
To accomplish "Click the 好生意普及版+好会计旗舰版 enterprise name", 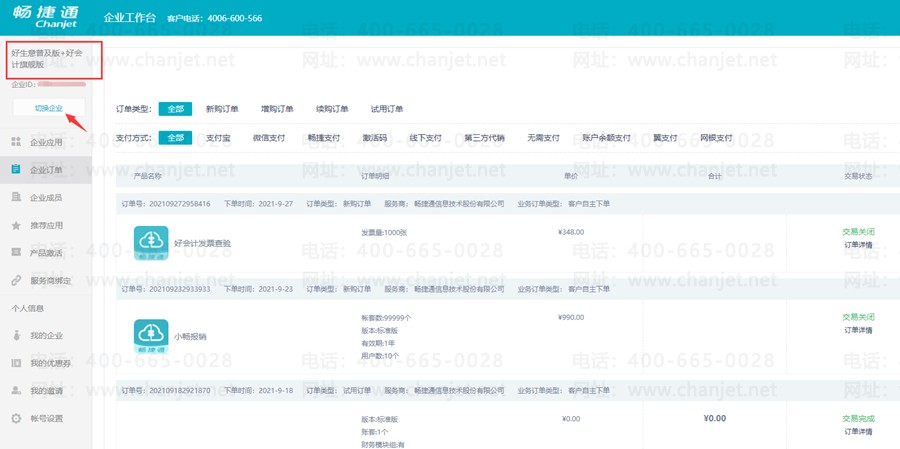I will tap(46, 58).
